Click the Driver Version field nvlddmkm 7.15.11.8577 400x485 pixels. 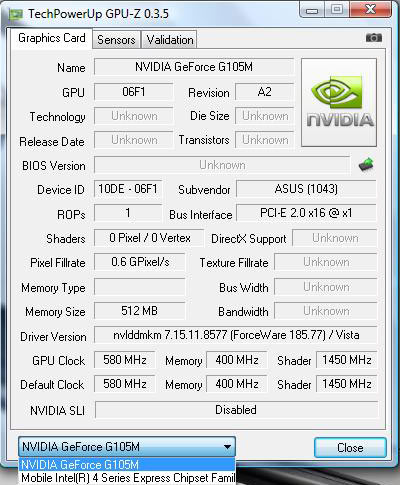pyautogui.click(x=236, y=335)
